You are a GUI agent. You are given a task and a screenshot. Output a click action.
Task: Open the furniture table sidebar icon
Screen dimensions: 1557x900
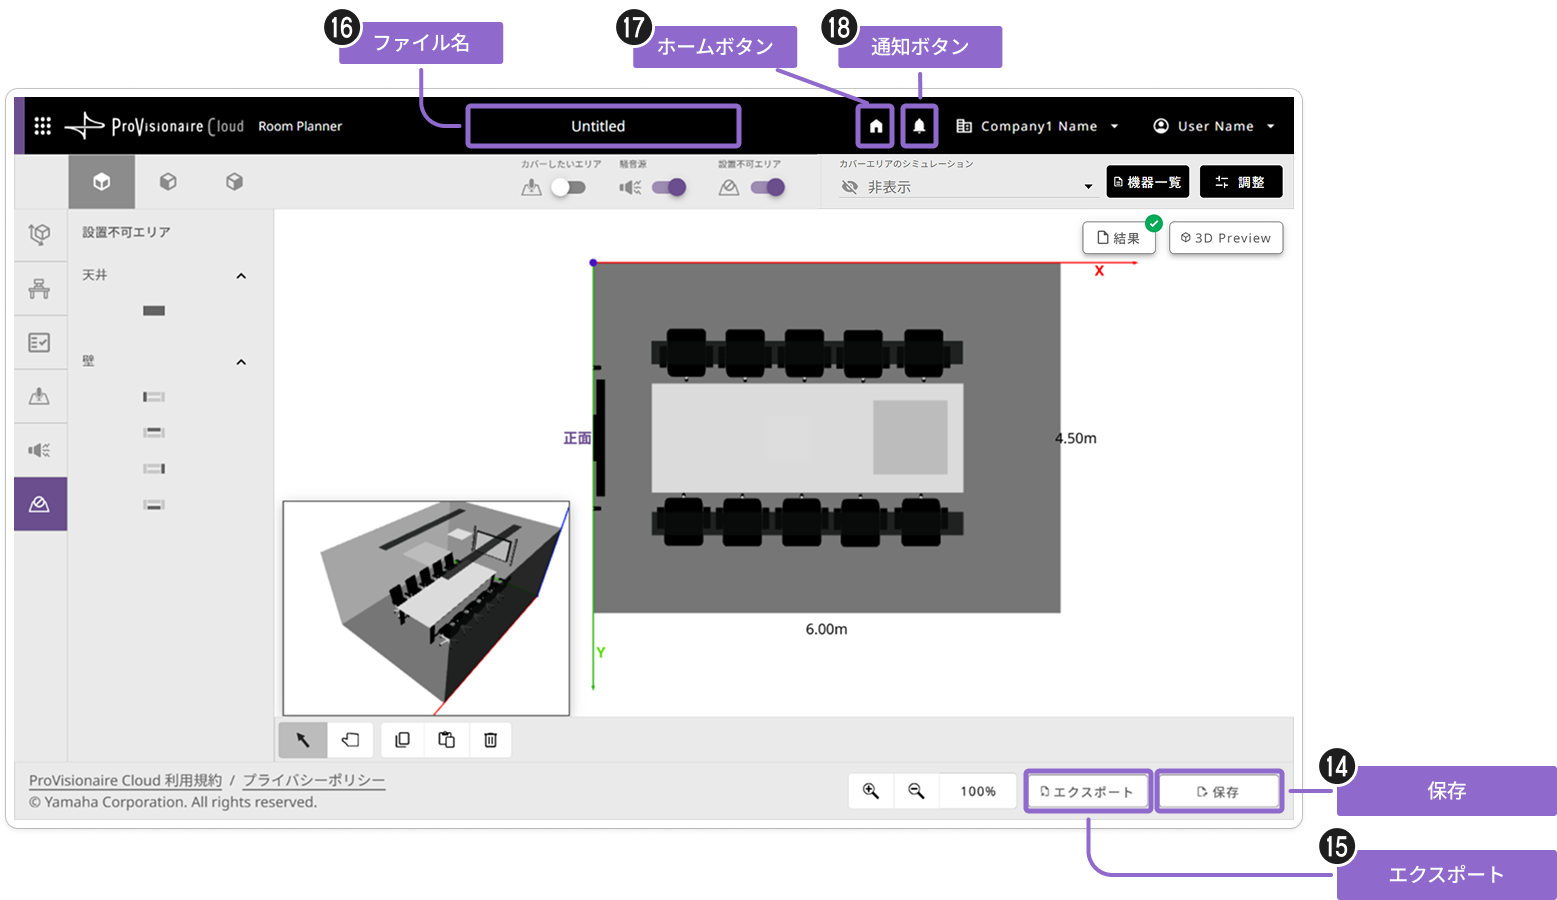(x=40, y=289)
